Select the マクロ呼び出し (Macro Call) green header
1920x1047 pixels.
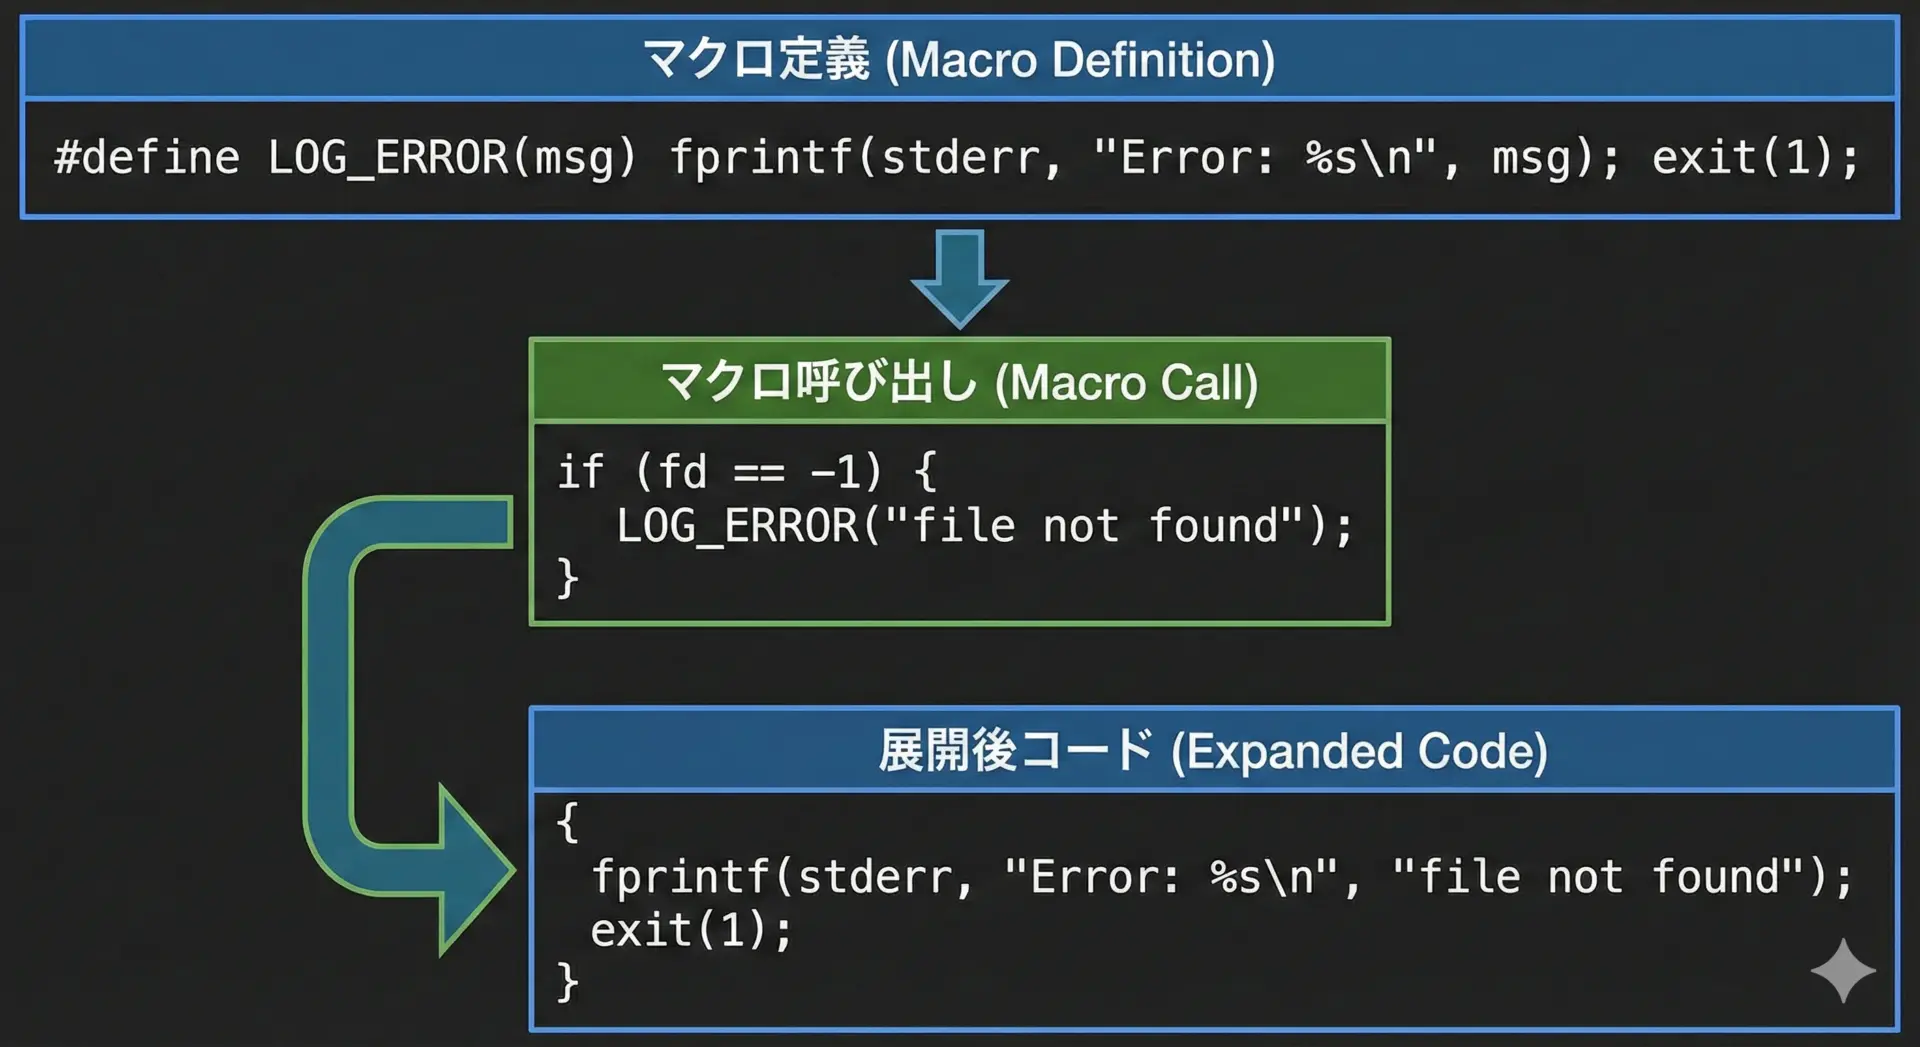[x=959, y=382]
